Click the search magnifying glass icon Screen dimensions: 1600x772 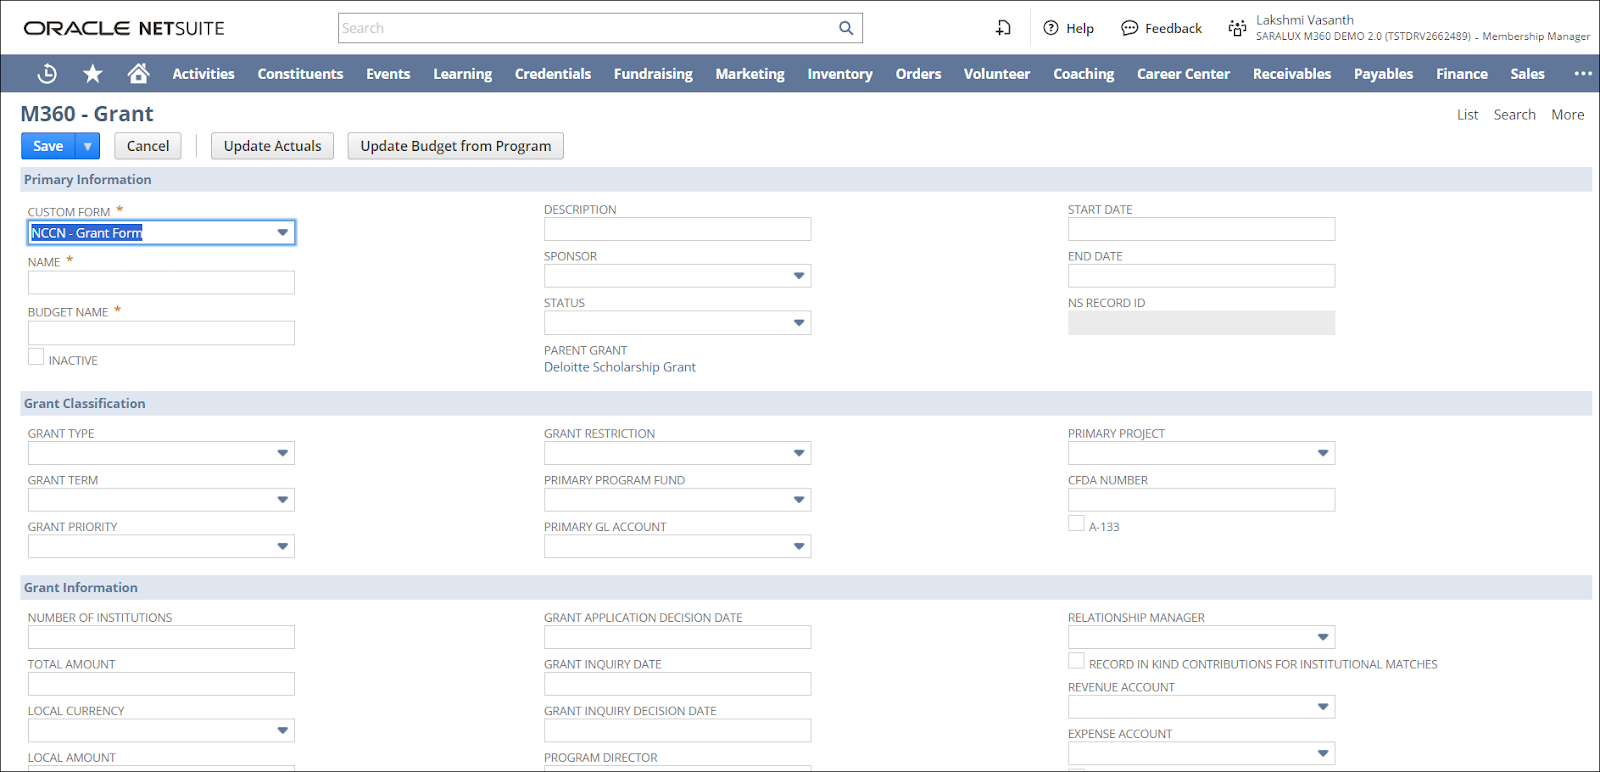point(846,28)
